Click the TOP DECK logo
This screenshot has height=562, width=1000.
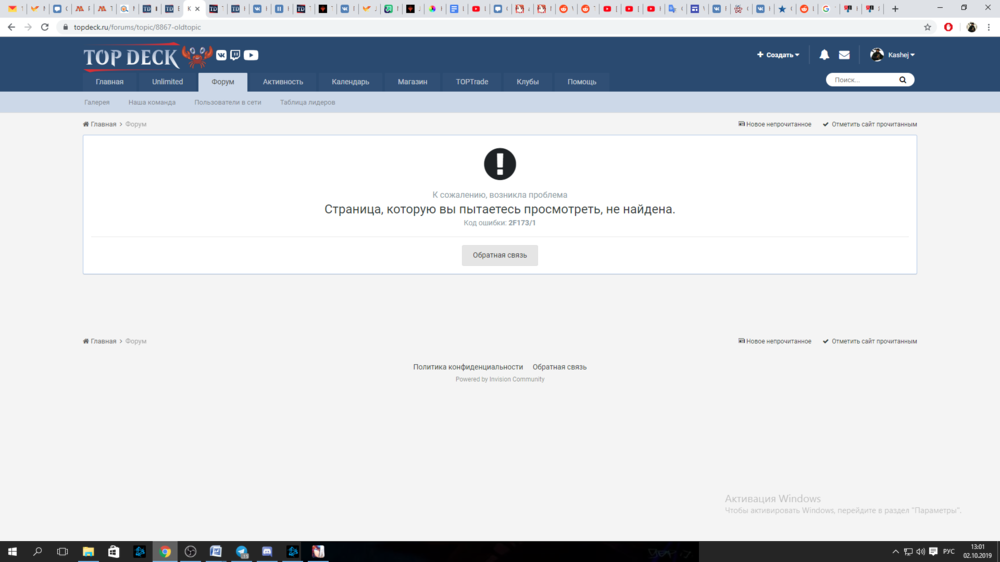point(131,58)
